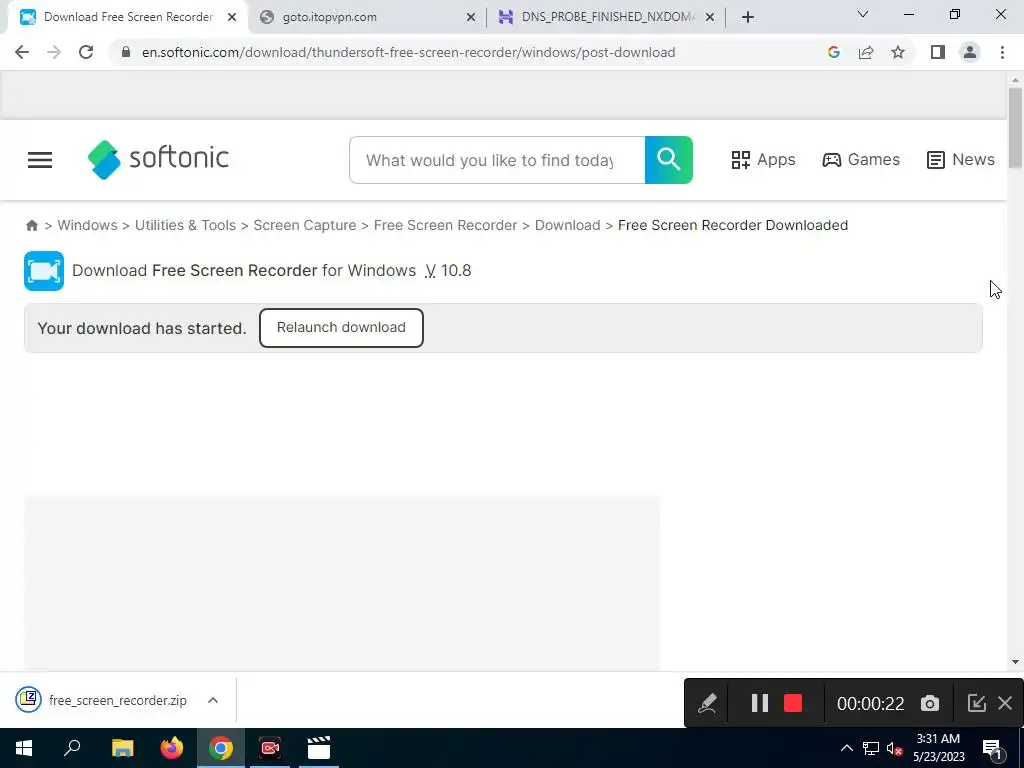Open the Games section
Screen dimensions: 1024x768
[861, 160]
